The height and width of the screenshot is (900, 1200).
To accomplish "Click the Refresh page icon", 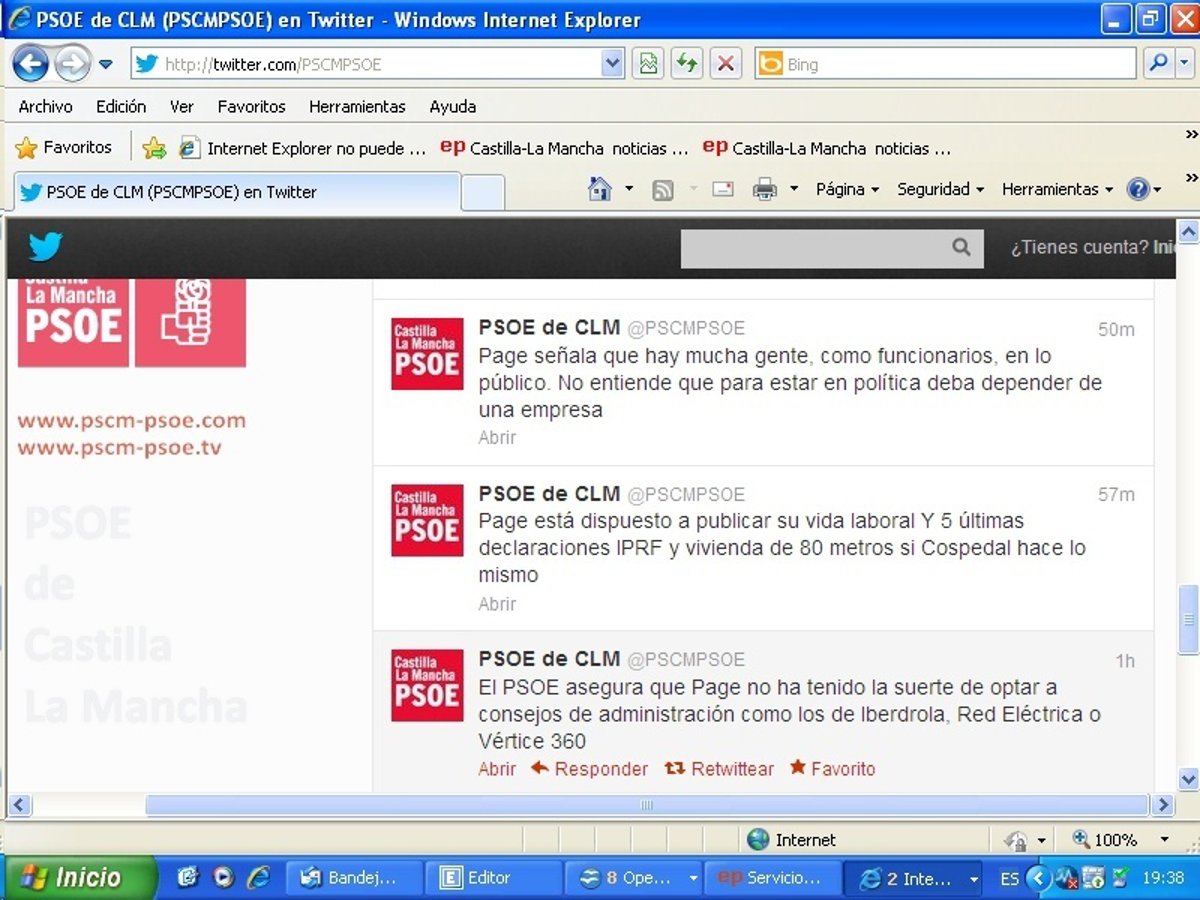I will click(686, 65).
